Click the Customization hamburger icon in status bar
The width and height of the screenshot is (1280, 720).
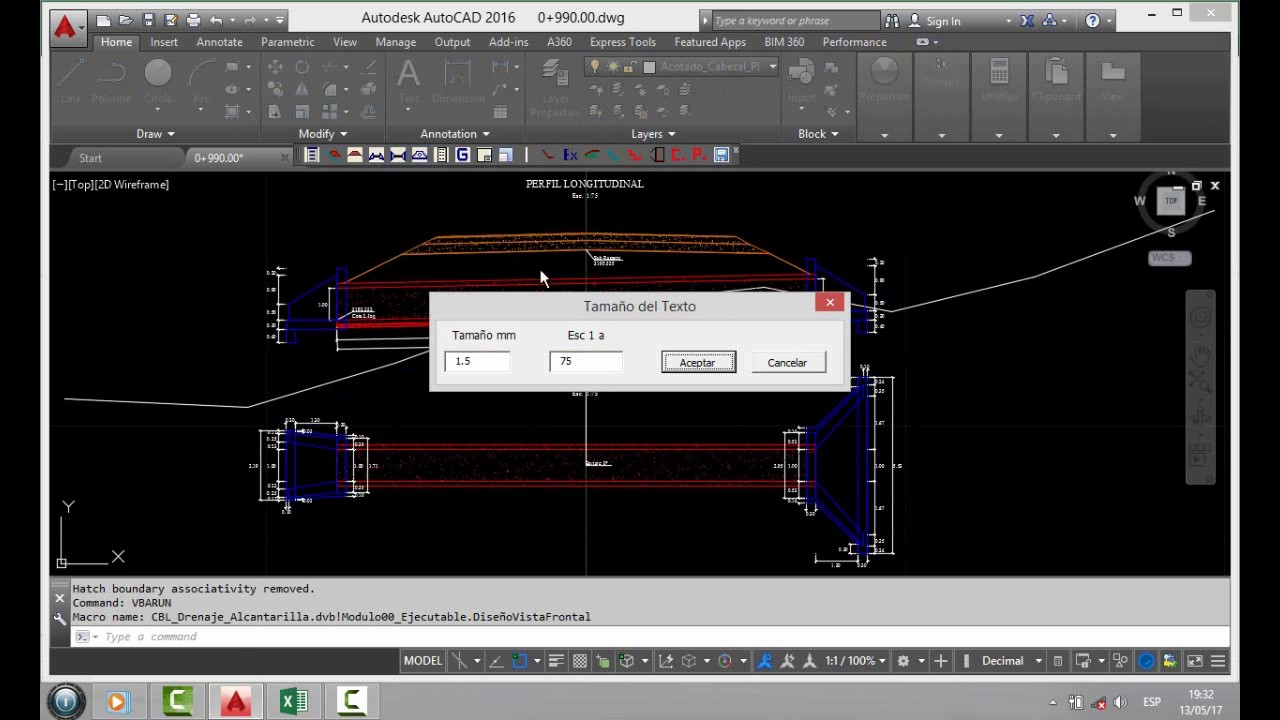coord(1218,661)
